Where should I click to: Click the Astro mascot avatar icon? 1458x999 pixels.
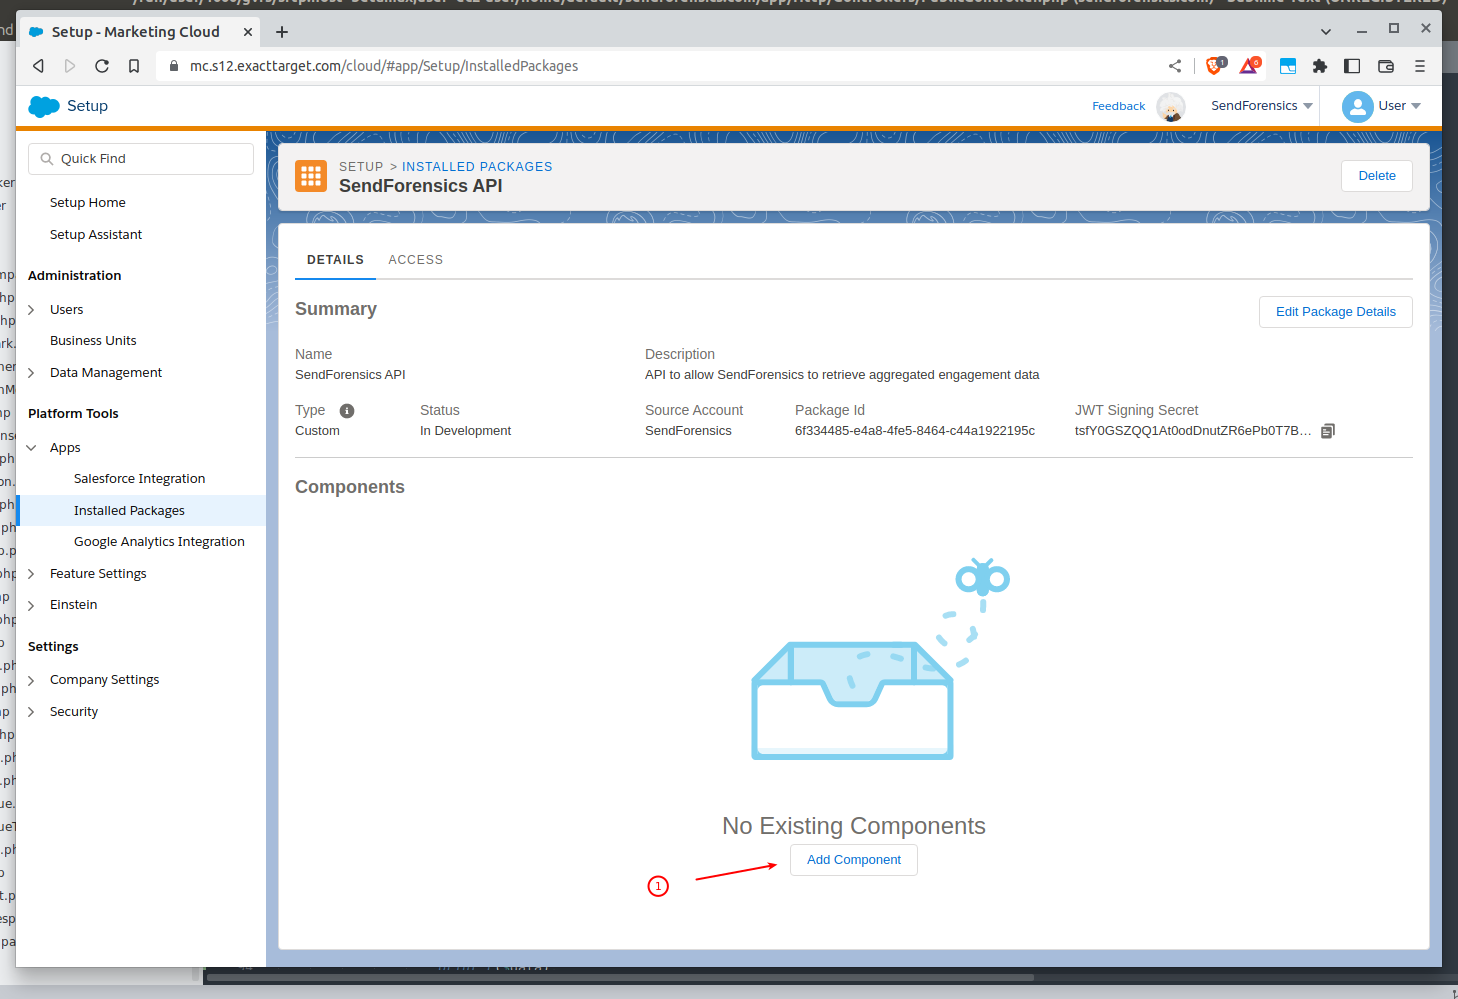pyautogui.click(x=1171, y=106)
